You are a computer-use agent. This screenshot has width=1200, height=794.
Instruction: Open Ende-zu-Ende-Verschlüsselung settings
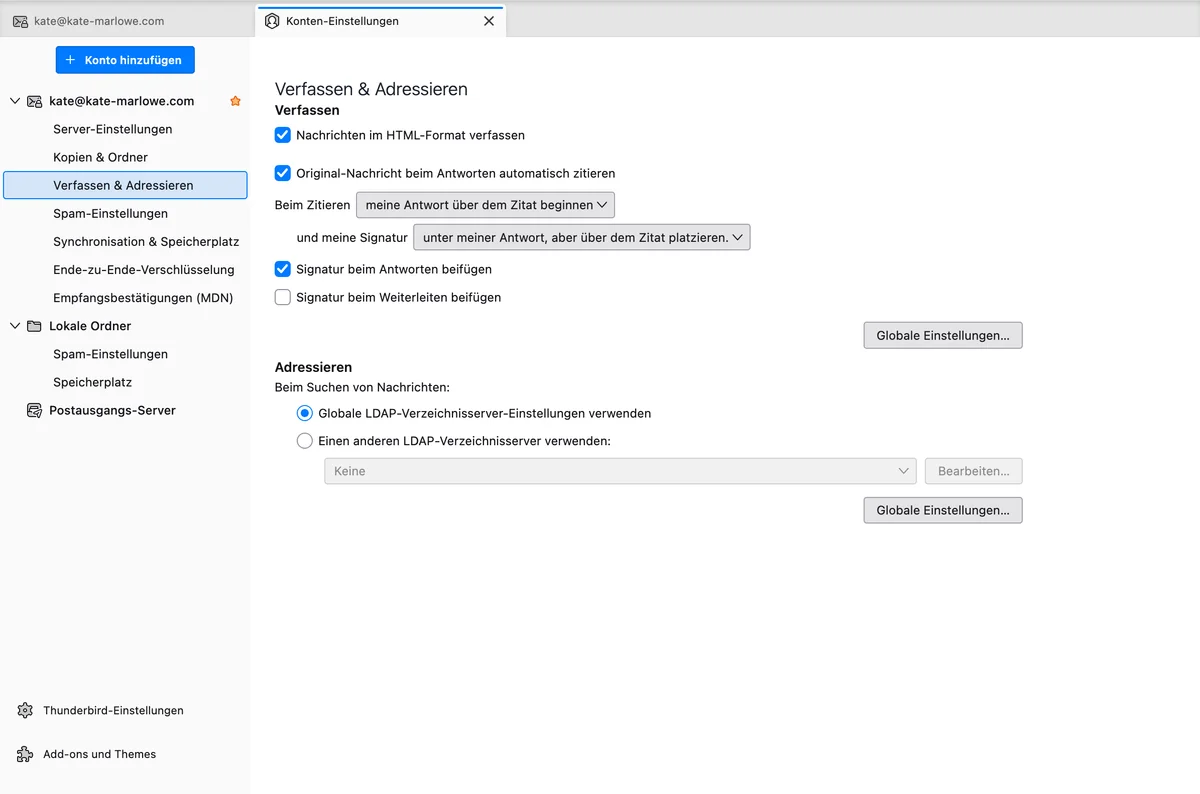pyautogui.click(x=144, y=269)
